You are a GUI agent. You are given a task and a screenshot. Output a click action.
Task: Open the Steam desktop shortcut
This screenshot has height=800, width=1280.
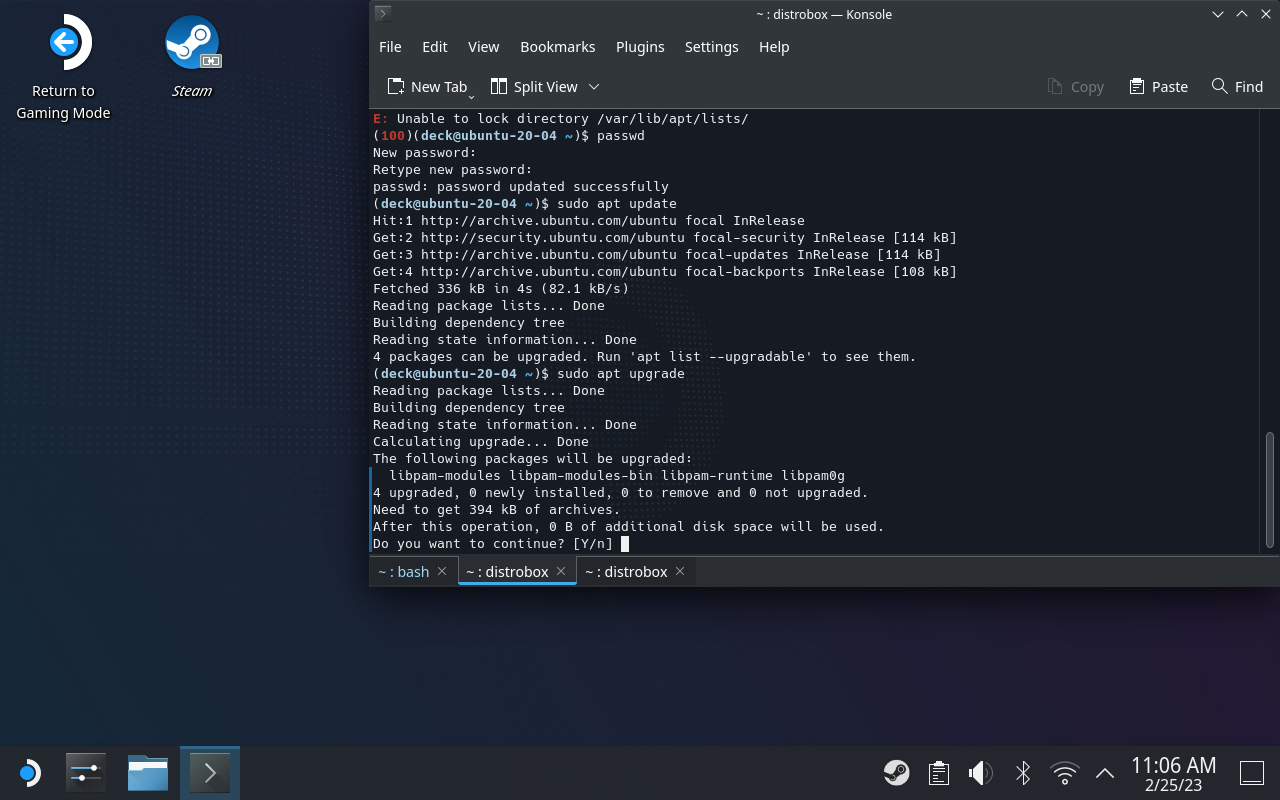click(192, 57)
